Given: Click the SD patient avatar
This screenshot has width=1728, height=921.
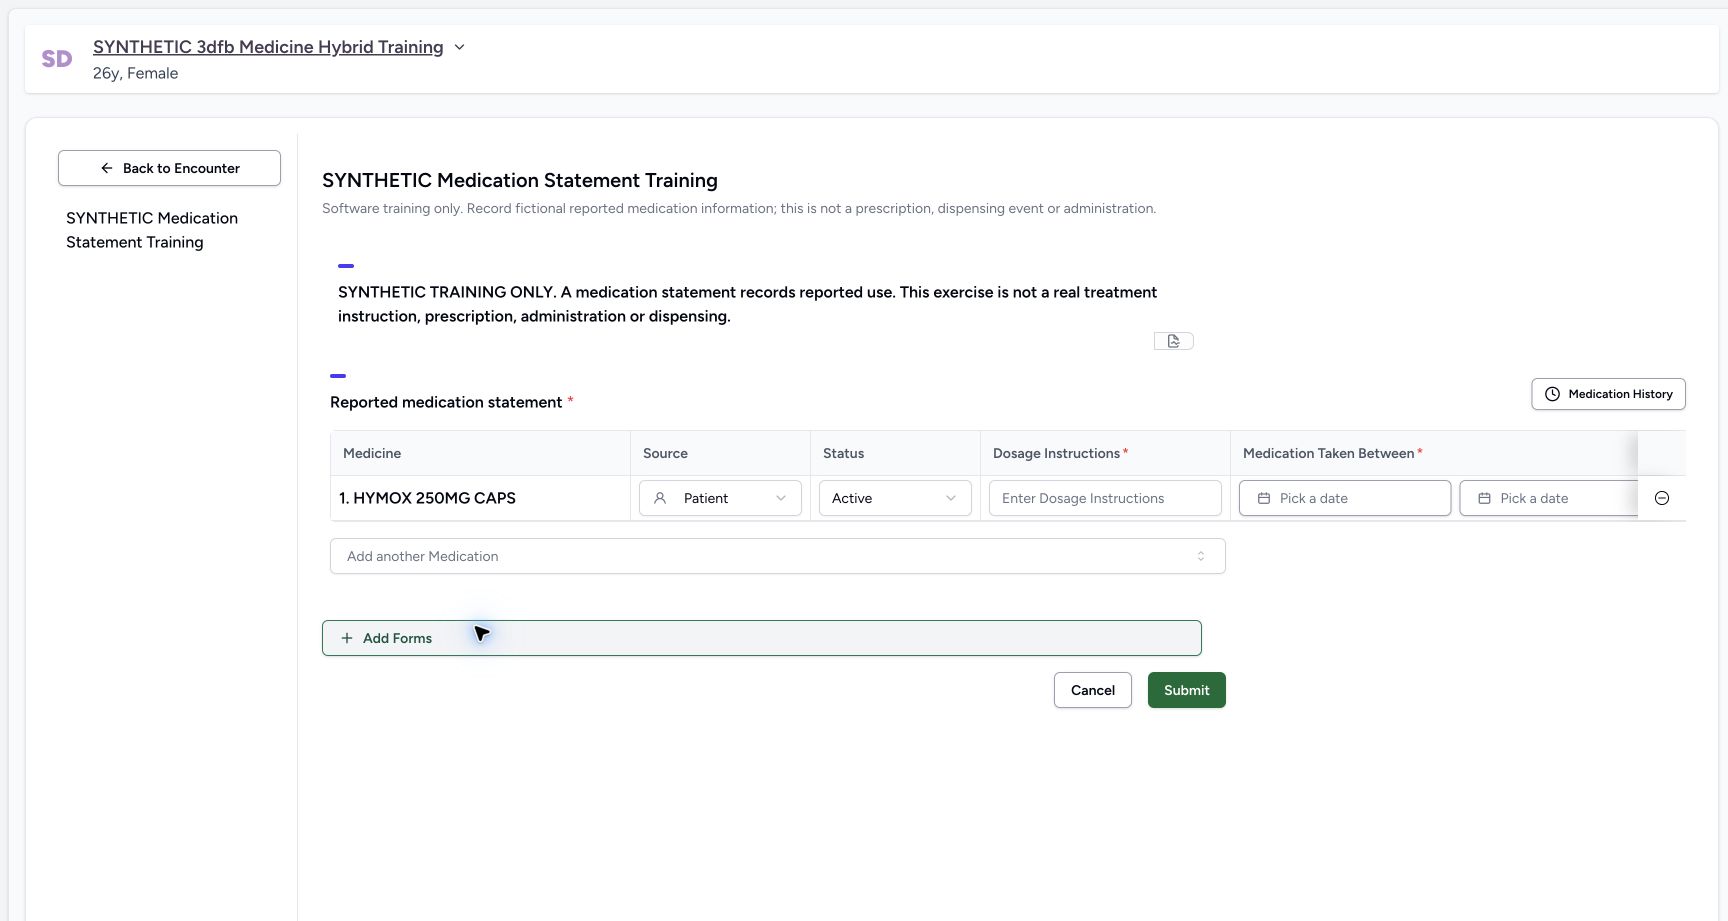Looking at the screenshot, I should click(57, 59).
